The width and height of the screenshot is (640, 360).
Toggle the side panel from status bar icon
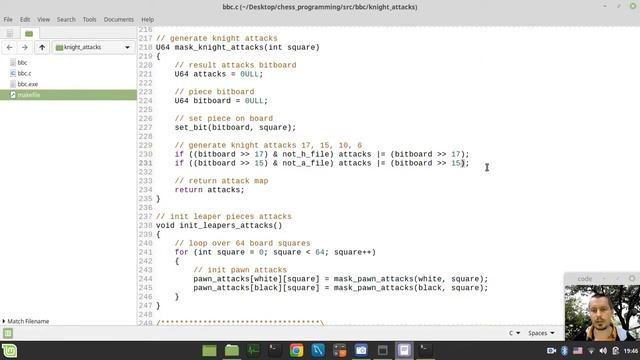tap(8, 333)
